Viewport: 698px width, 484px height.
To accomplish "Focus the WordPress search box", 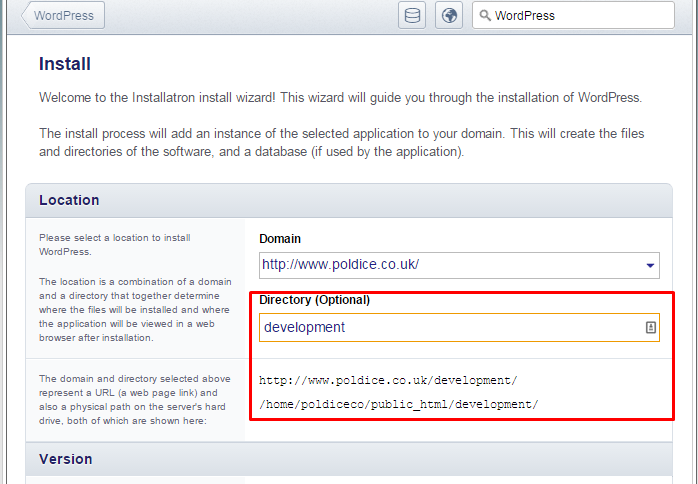I will tap(573, 15).
